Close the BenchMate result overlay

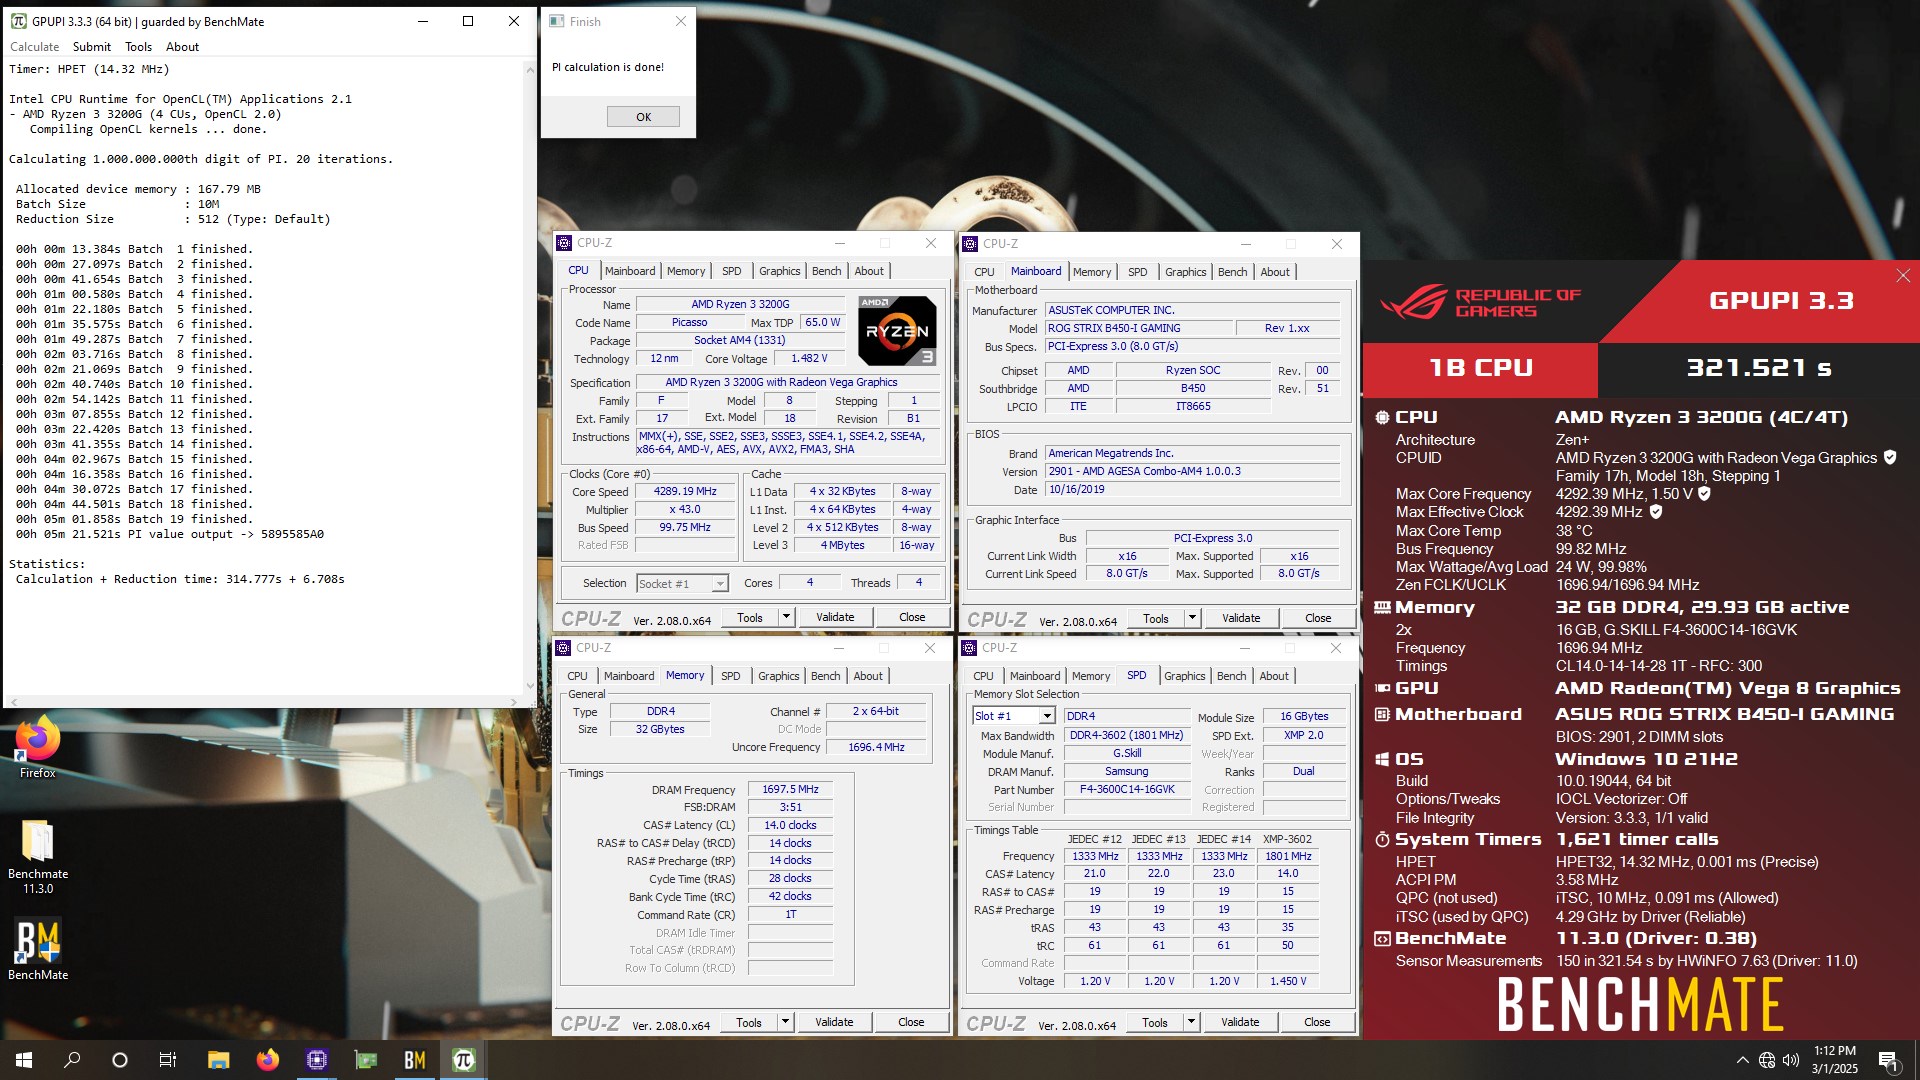pos(1902,276)
